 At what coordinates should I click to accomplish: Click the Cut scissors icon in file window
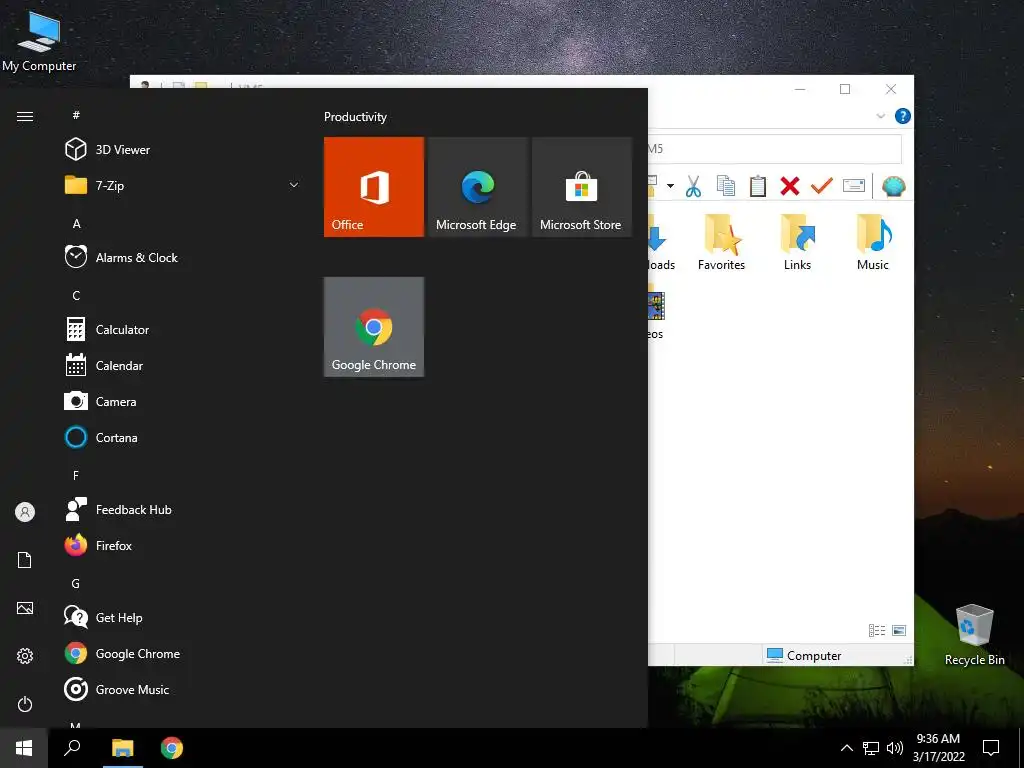(x=693, y=186)
